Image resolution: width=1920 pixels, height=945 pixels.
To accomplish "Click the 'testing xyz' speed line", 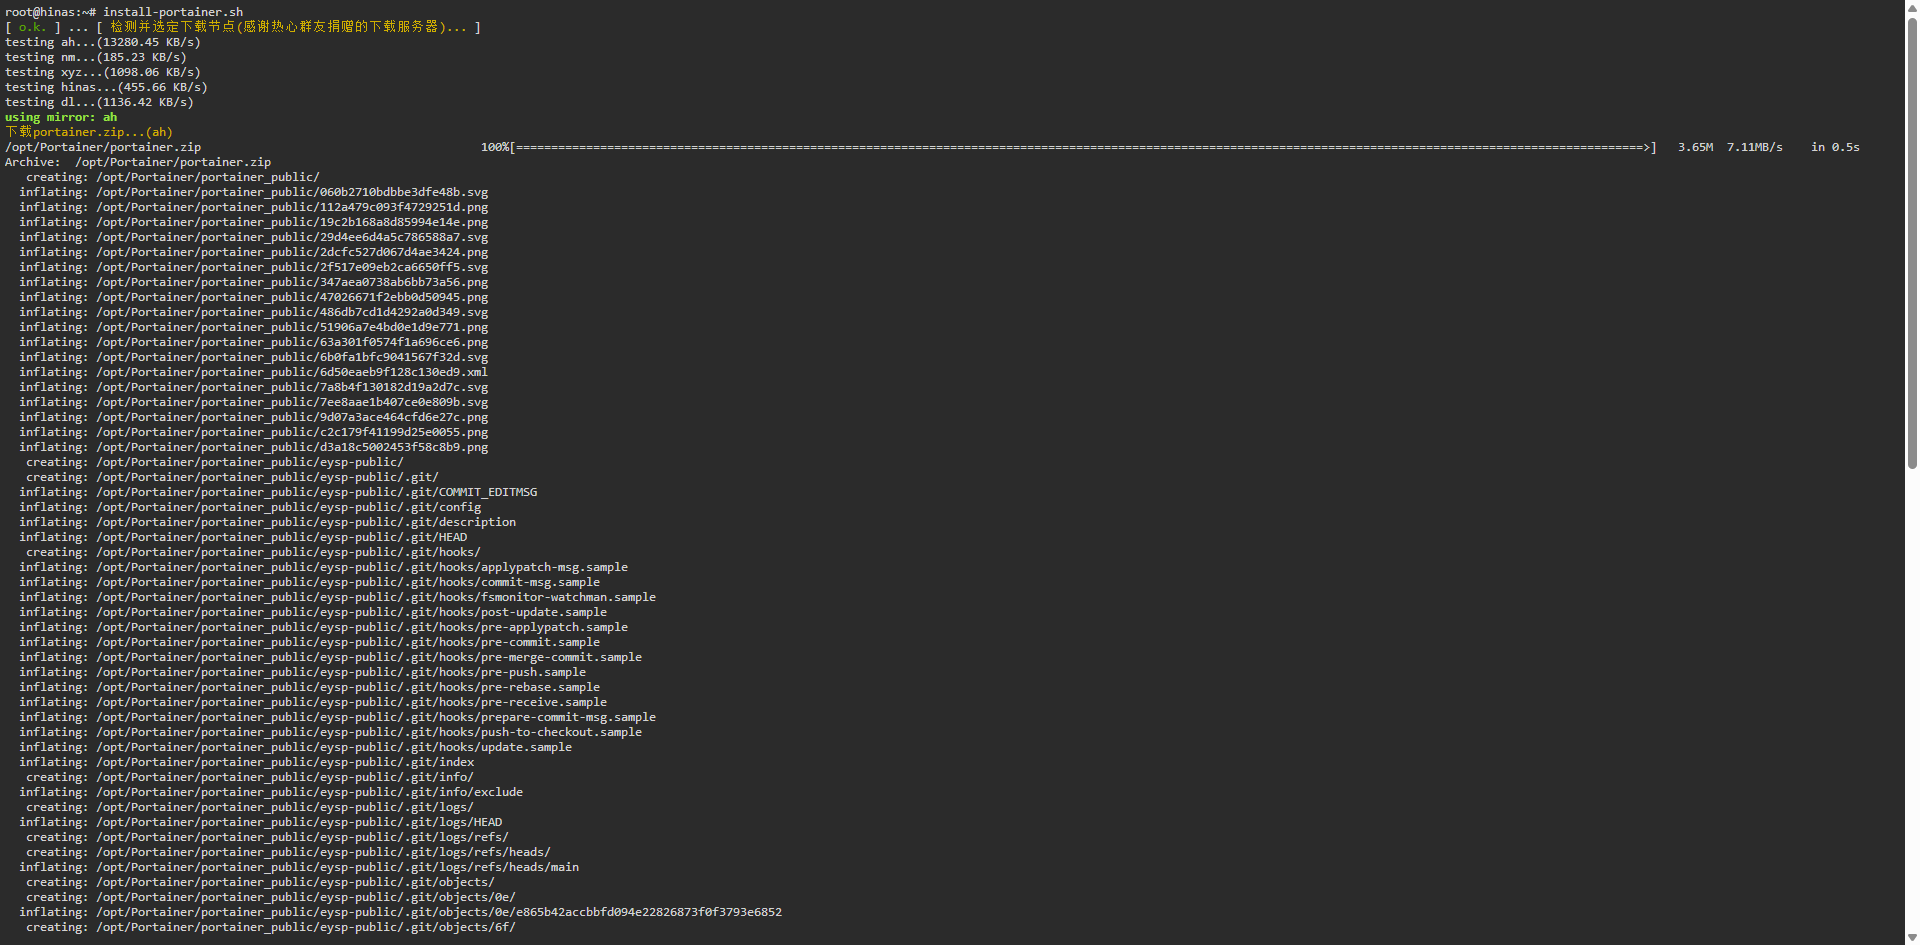I will (102, 72).
